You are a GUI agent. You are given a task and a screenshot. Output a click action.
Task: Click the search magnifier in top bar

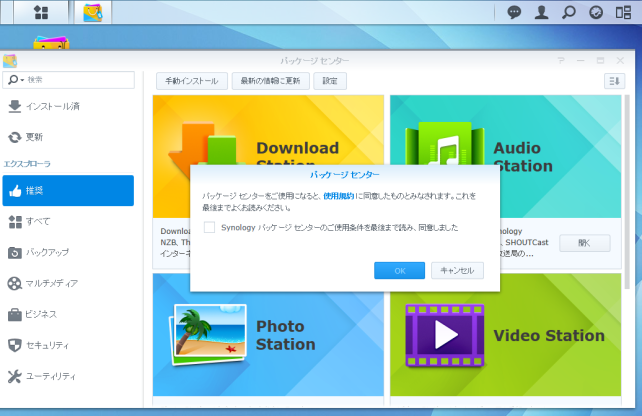click(x=569, y=12)
